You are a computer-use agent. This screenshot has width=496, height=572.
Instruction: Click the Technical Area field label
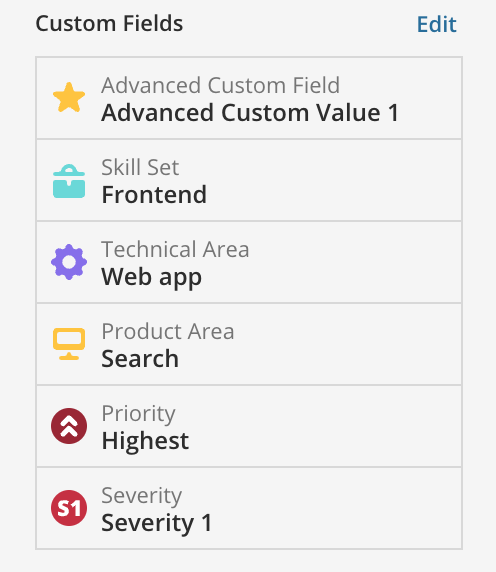175,250
